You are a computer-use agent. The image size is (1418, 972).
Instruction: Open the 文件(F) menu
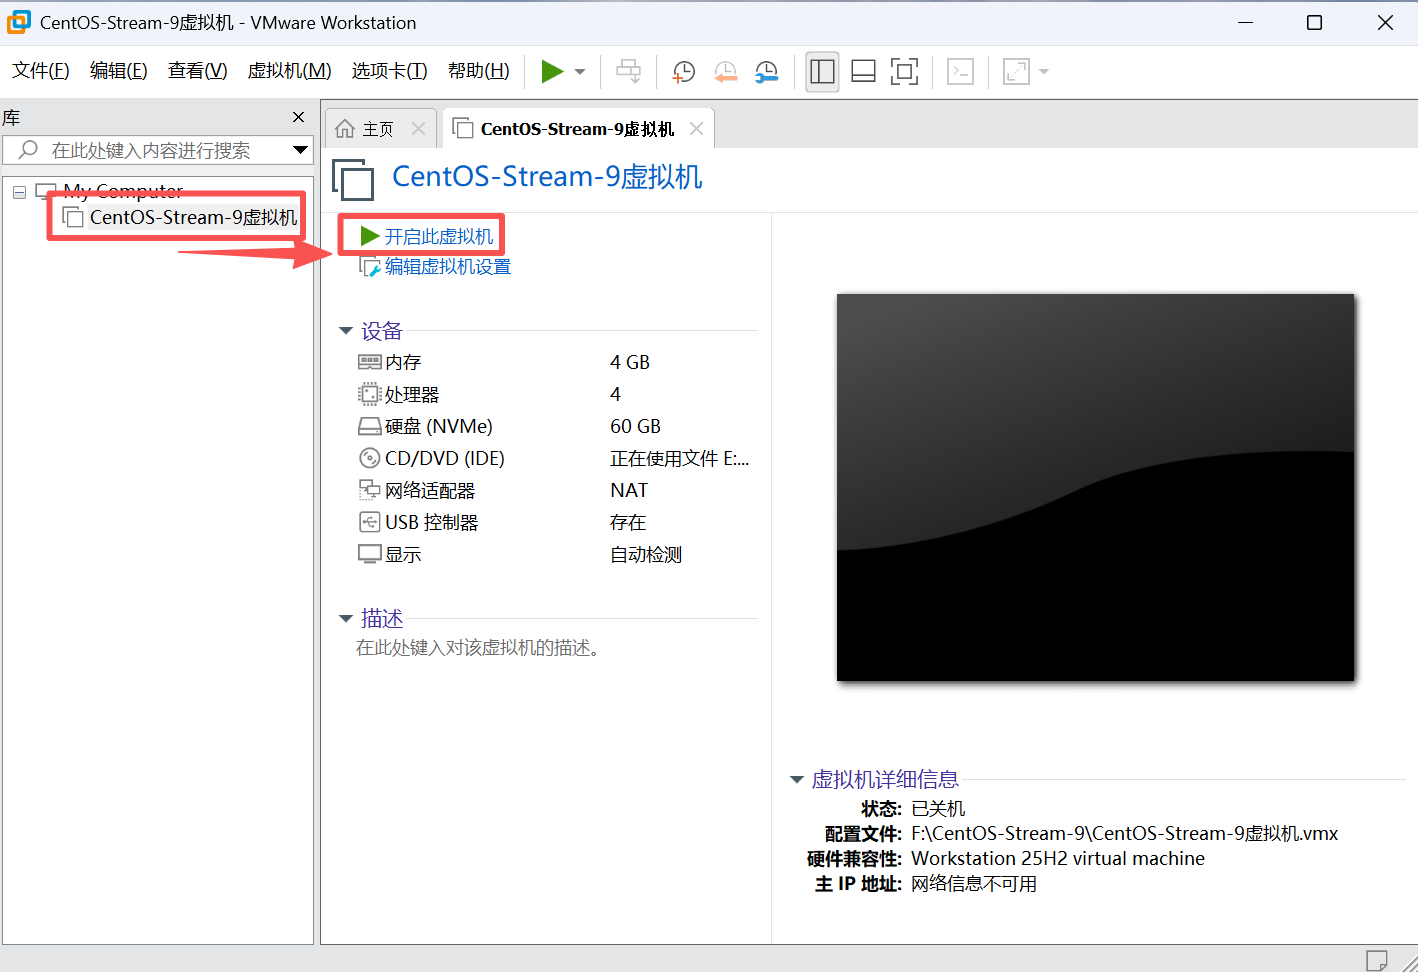[x=41, y=71]
